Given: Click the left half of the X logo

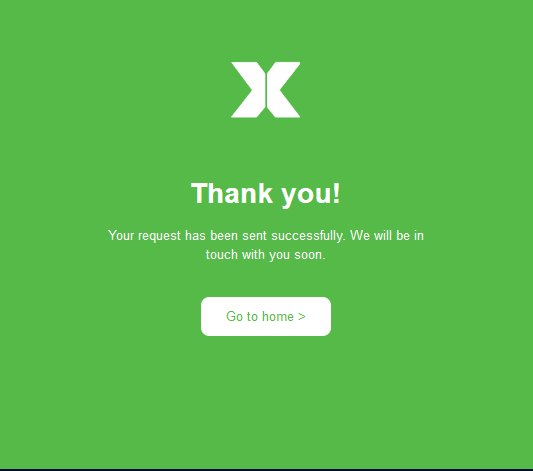Looking at the screenshot, I should click(248, 90).
